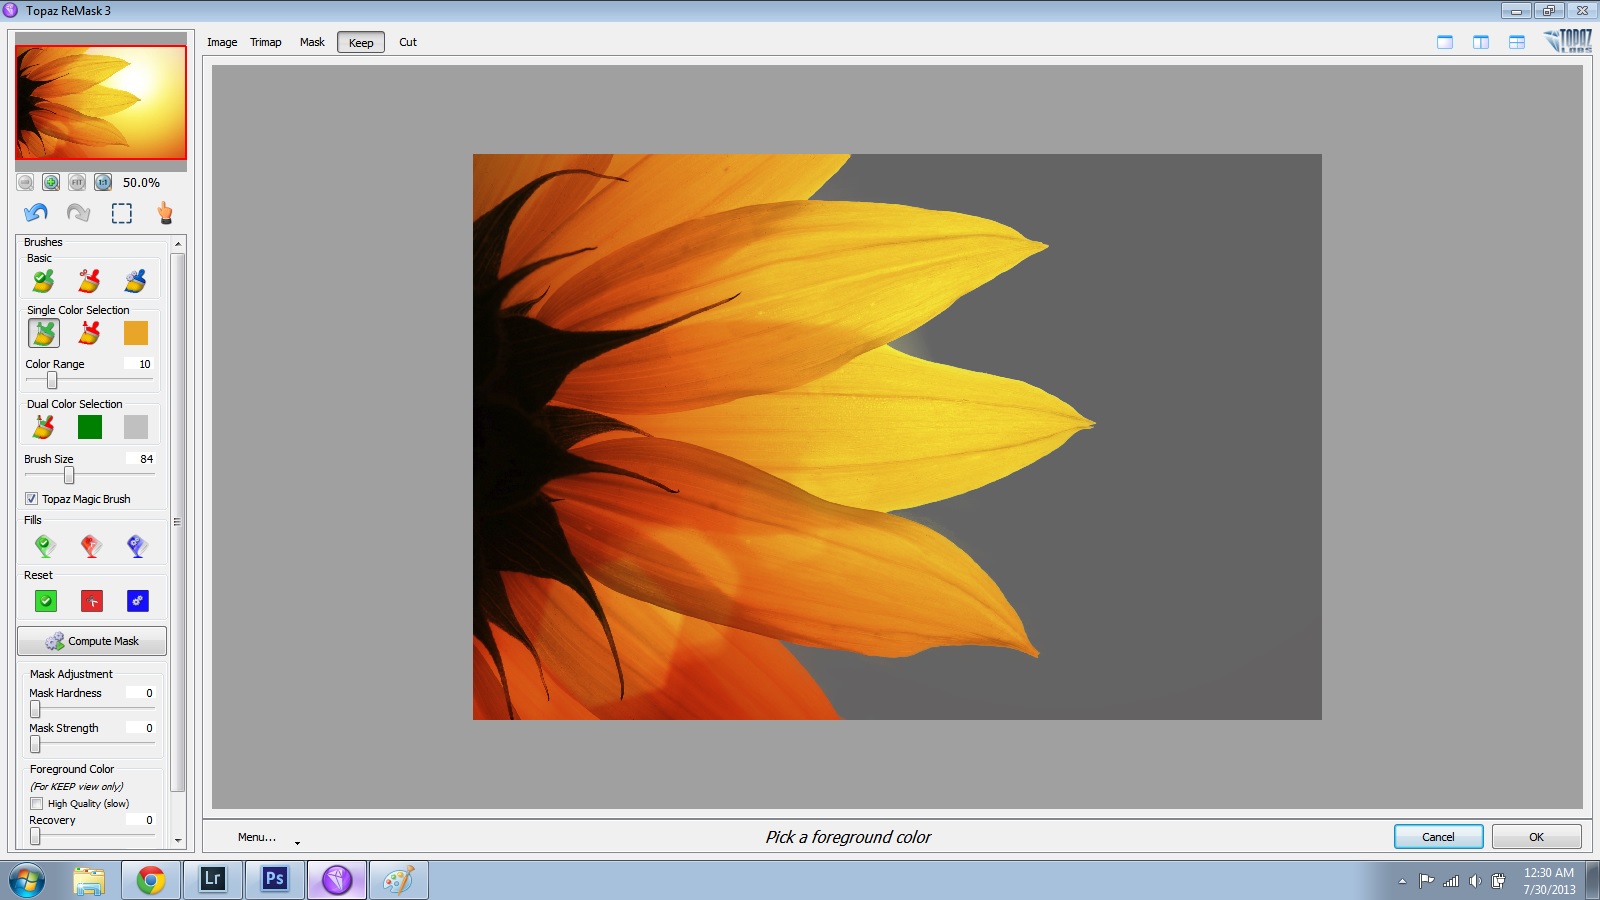Select the hand pan tool

tap(165, 213)
